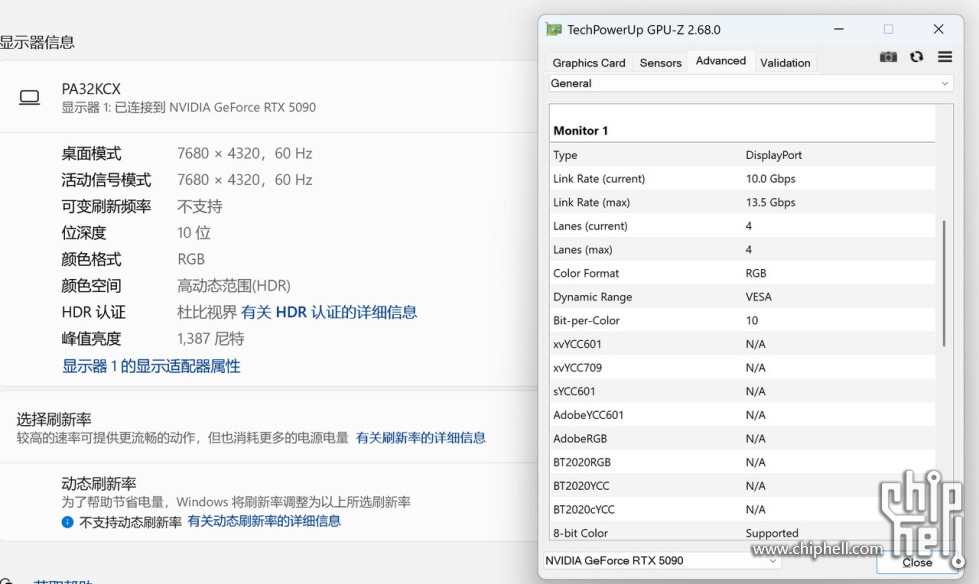Open 显示器 1 的显示适配器属性 link

pyautogui.click(x=151, y=366)
